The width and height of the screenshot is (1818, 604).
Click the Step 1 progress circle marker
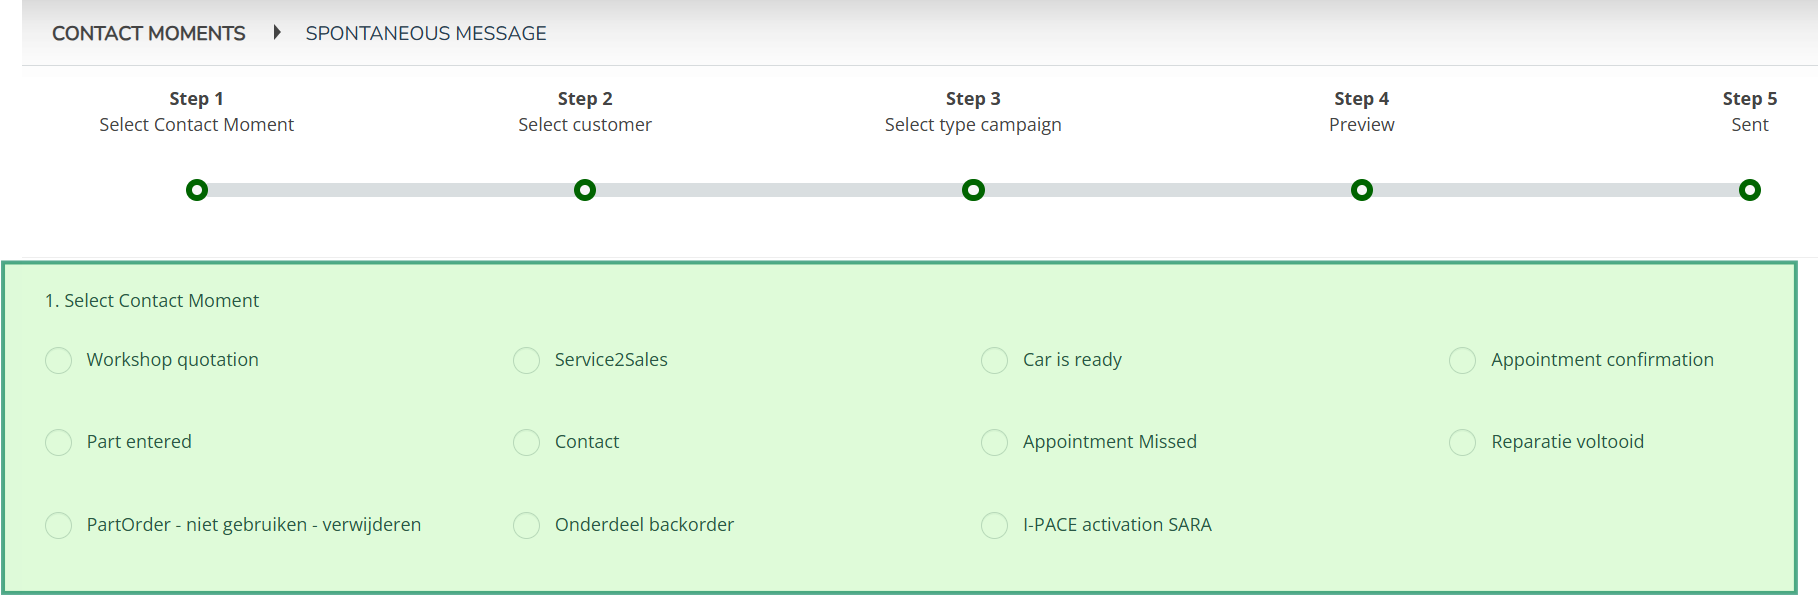click(197, 190)
